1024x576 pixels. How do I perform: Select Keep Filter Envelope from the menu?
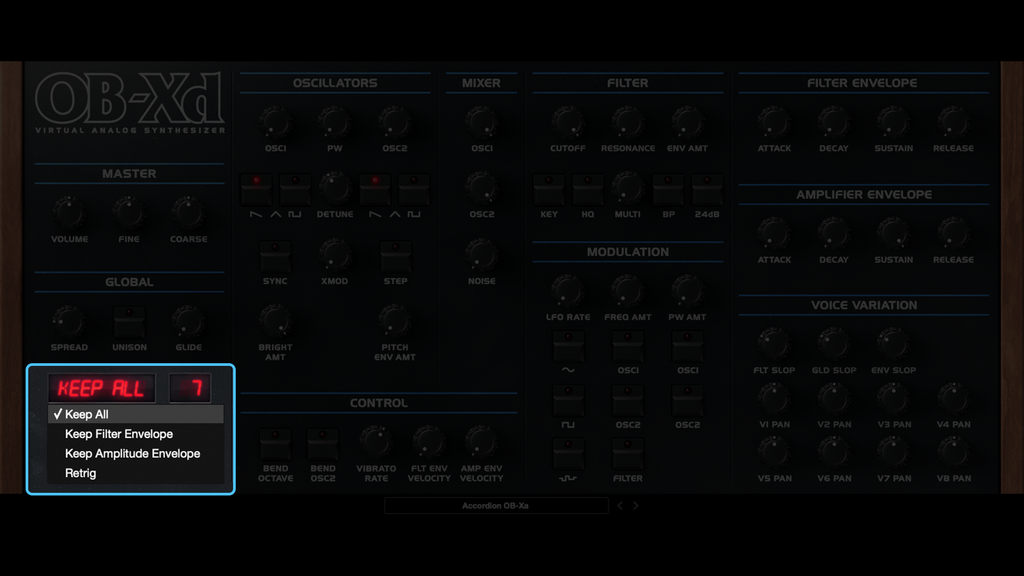(116, 434)
